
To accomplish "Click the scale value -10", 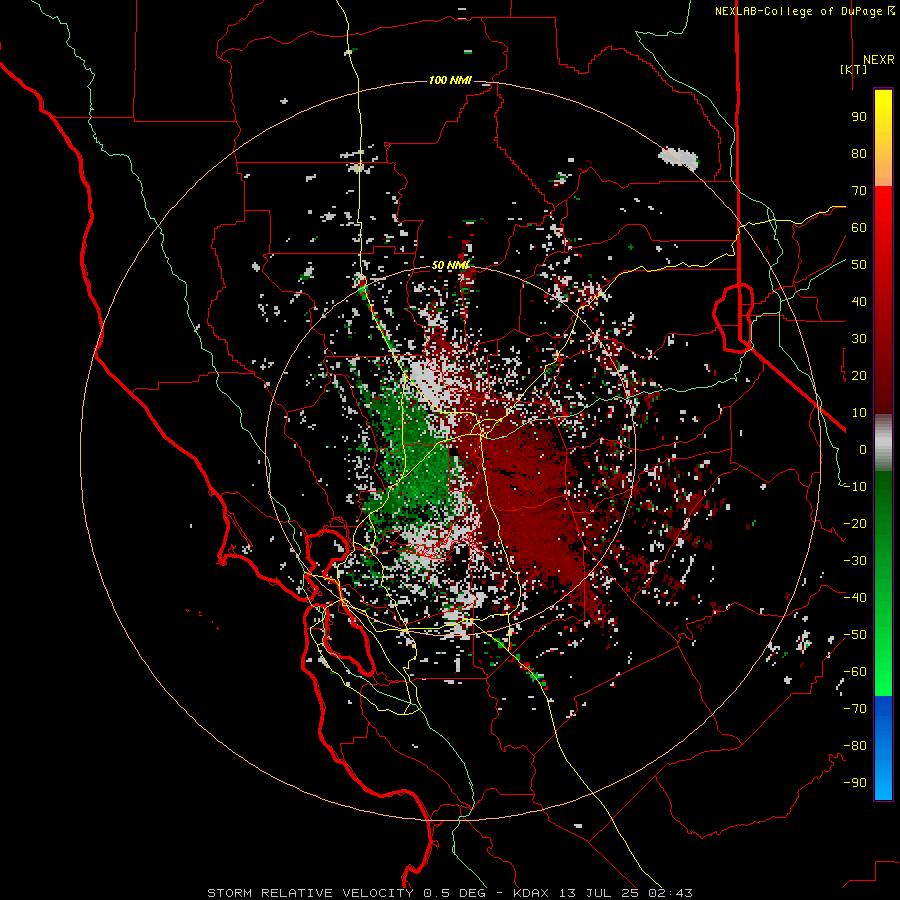I will [x=855, y=487].
